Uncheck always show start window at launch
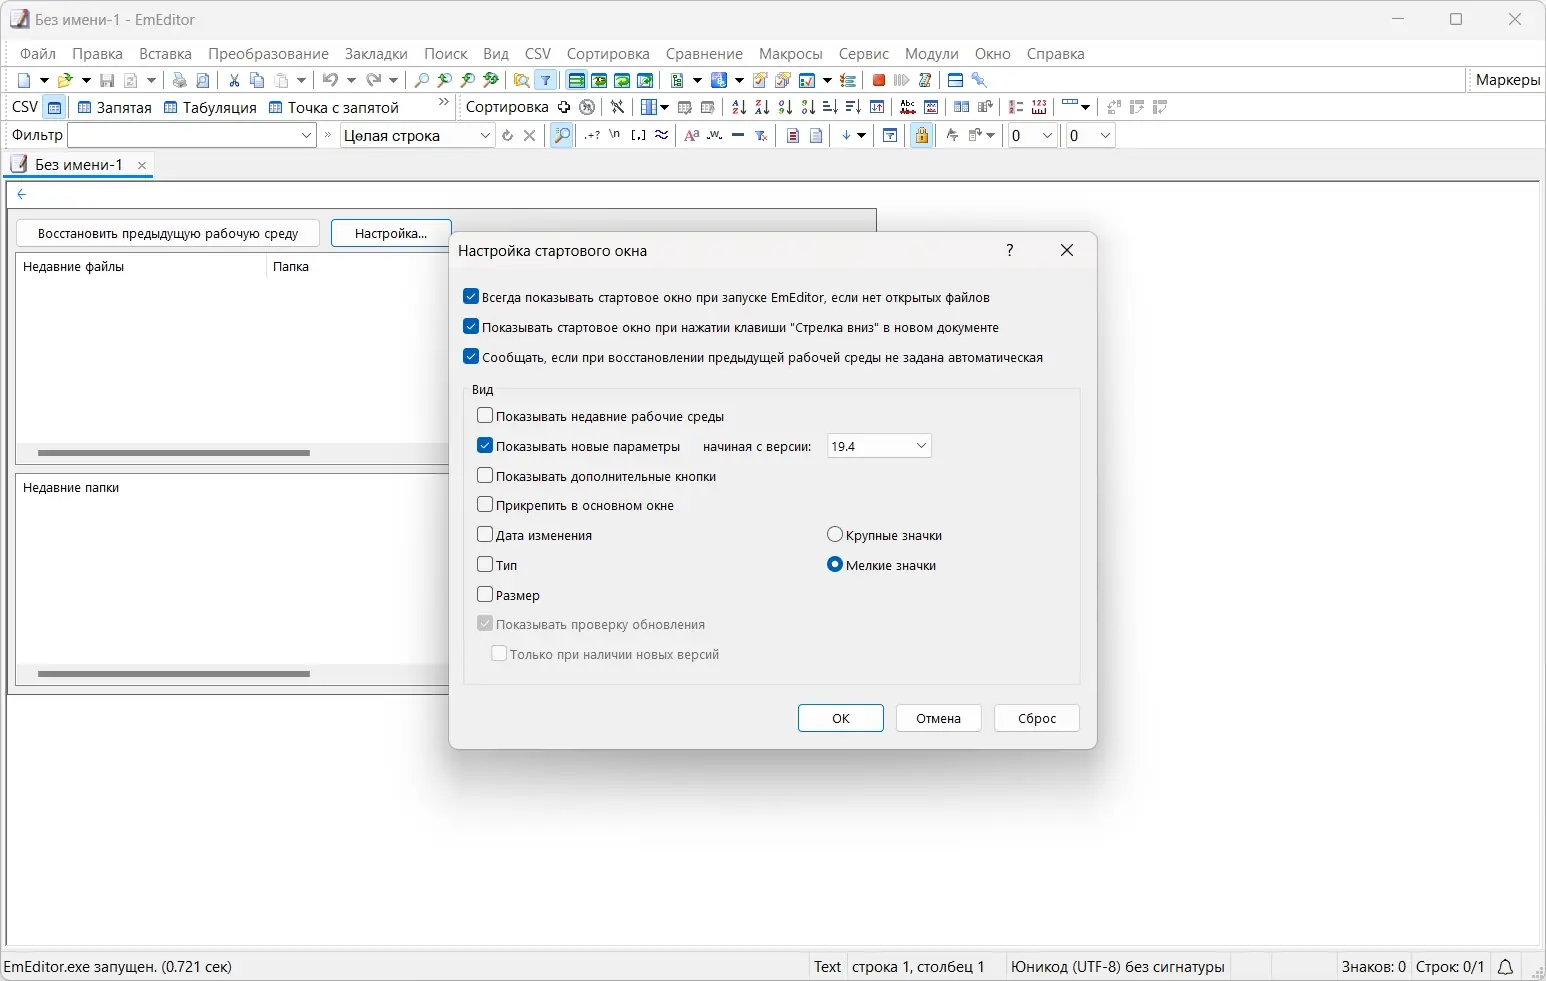 [x=471, y=297]
